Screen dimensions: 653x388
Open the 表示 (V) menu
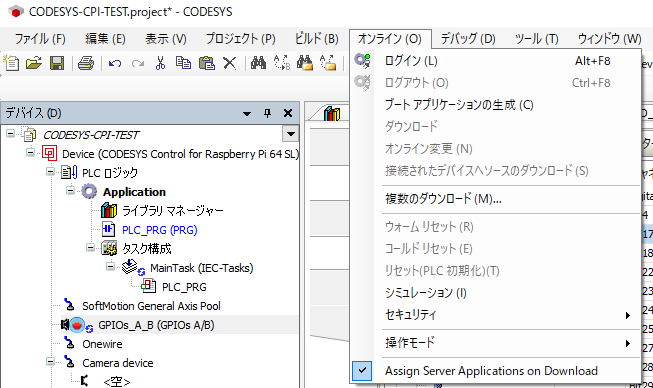pos(165,39)
